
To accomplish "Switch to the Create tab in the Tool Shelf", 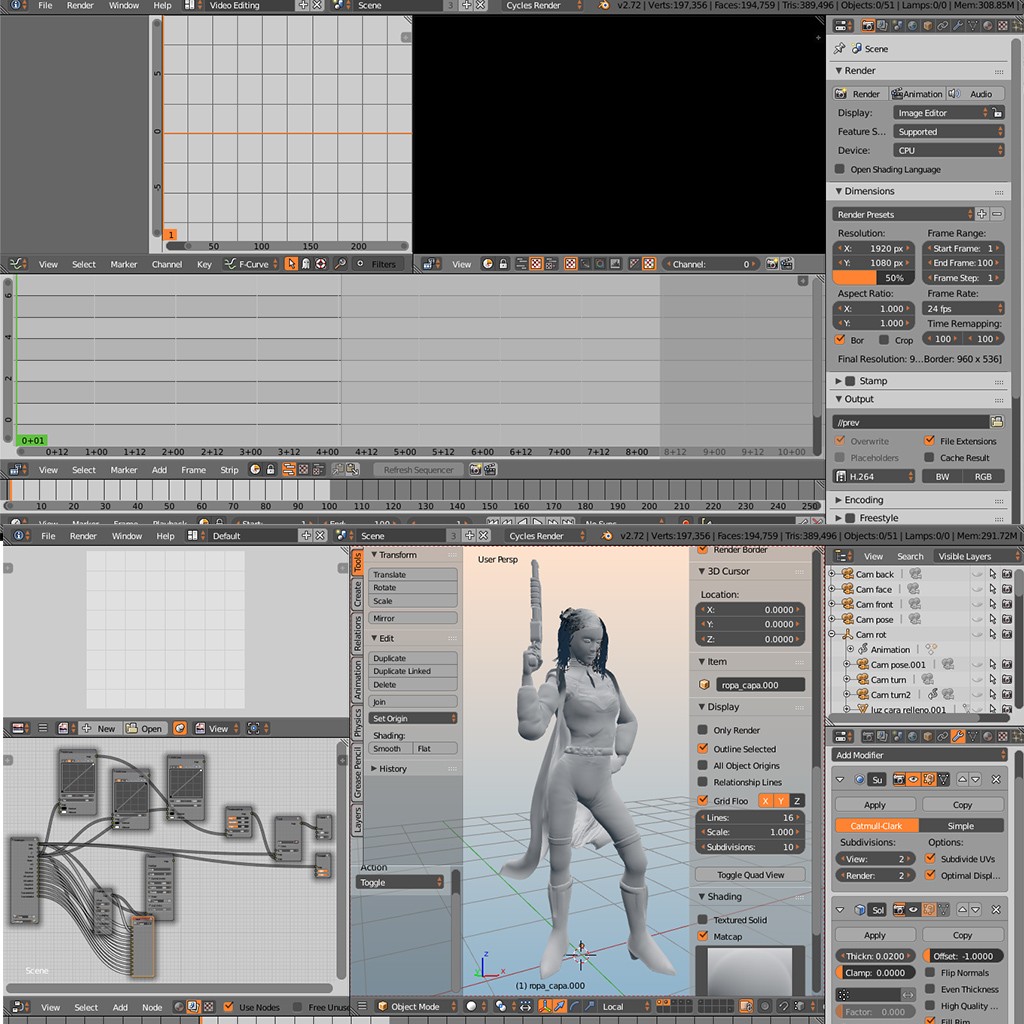I will click(357, 592).
